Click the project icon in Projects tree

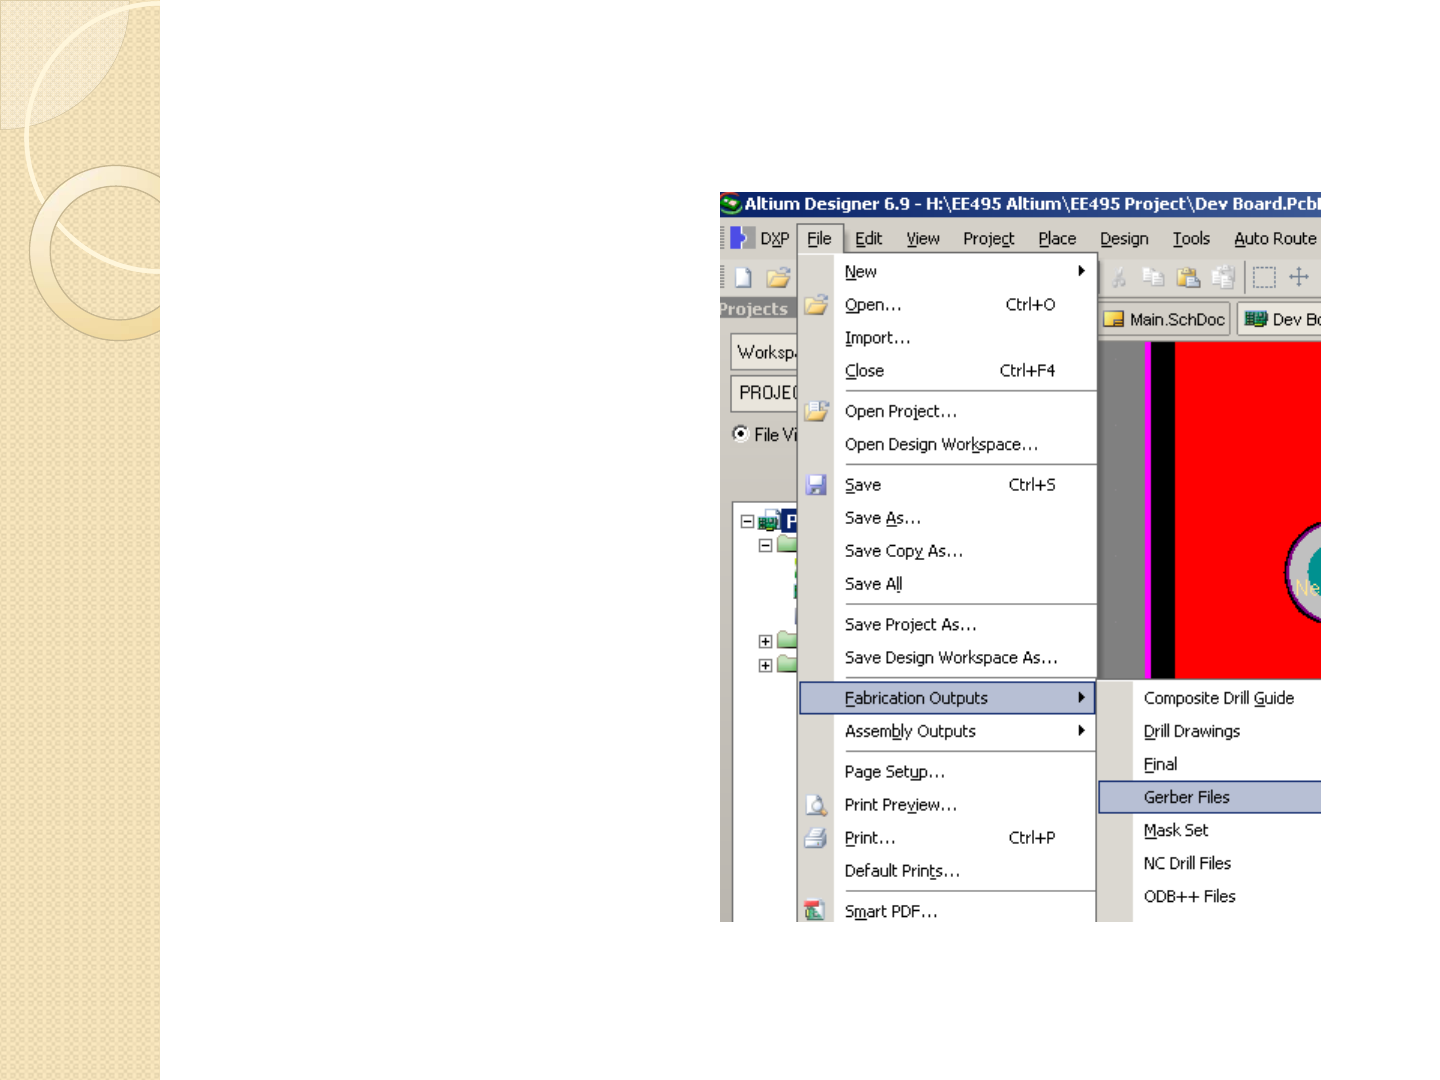coord(768,521)
